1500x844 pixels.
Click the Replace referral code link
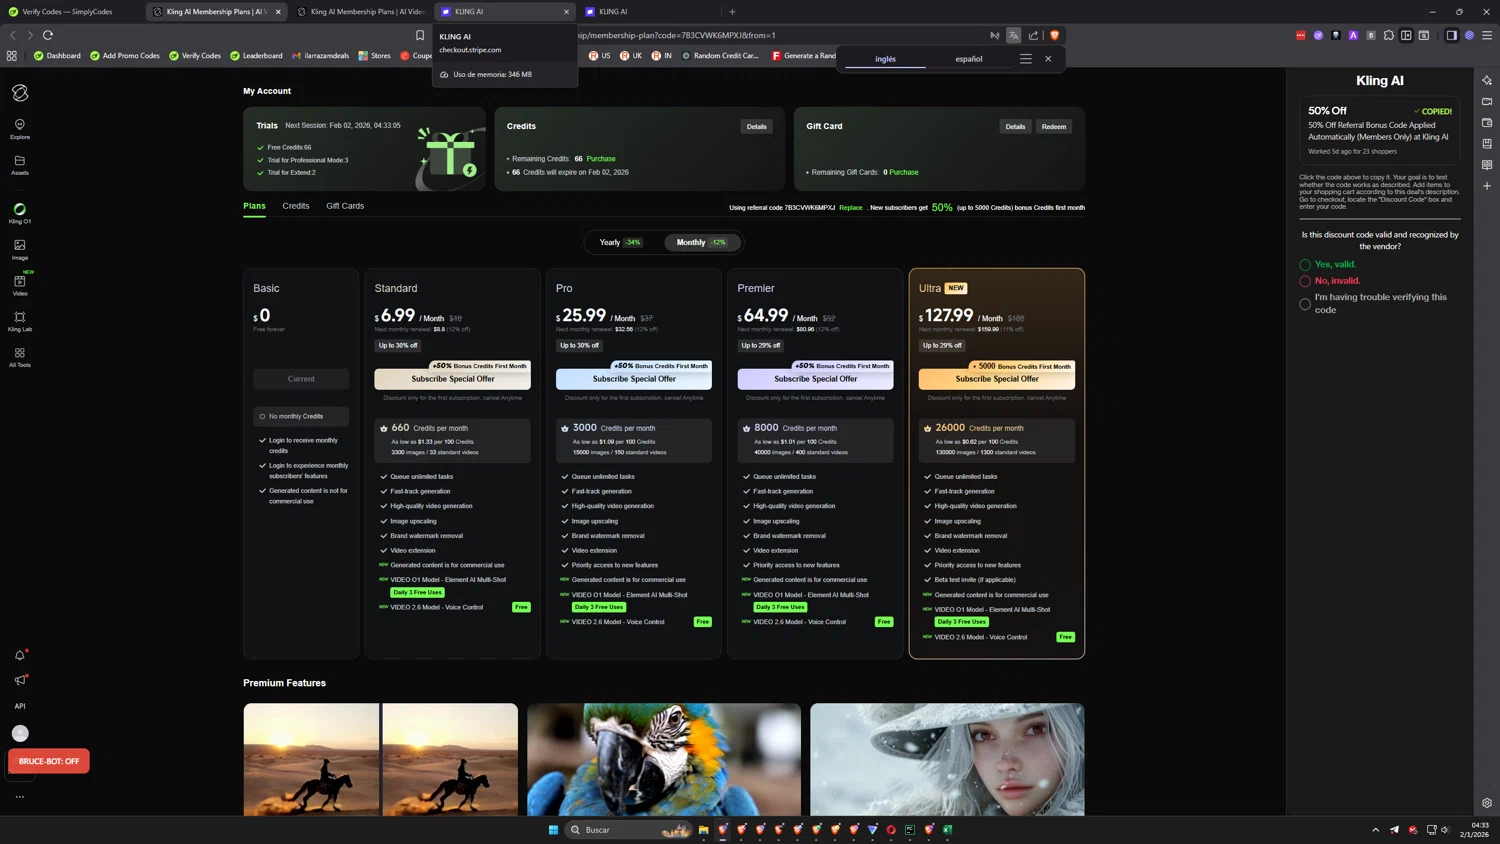(x=851, y=208)
